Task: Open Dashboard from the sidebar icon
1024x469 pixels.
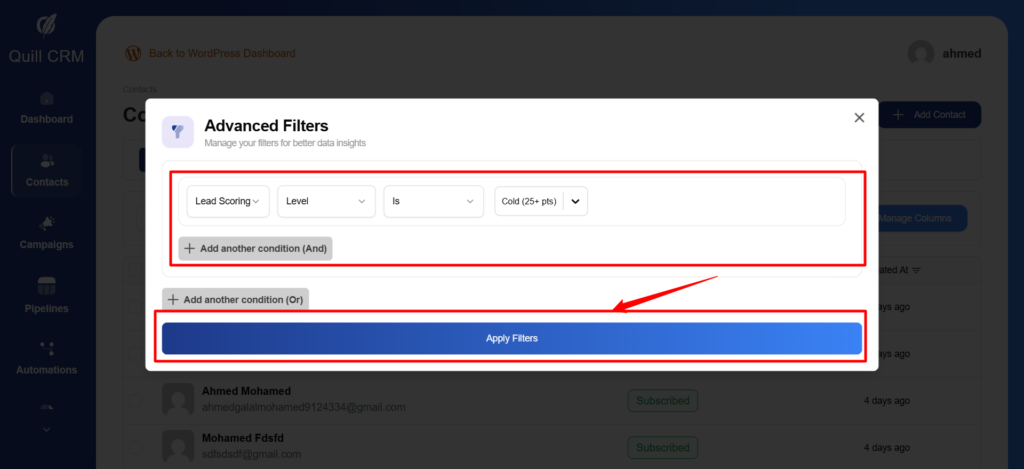Action: (x=47, y=99)
